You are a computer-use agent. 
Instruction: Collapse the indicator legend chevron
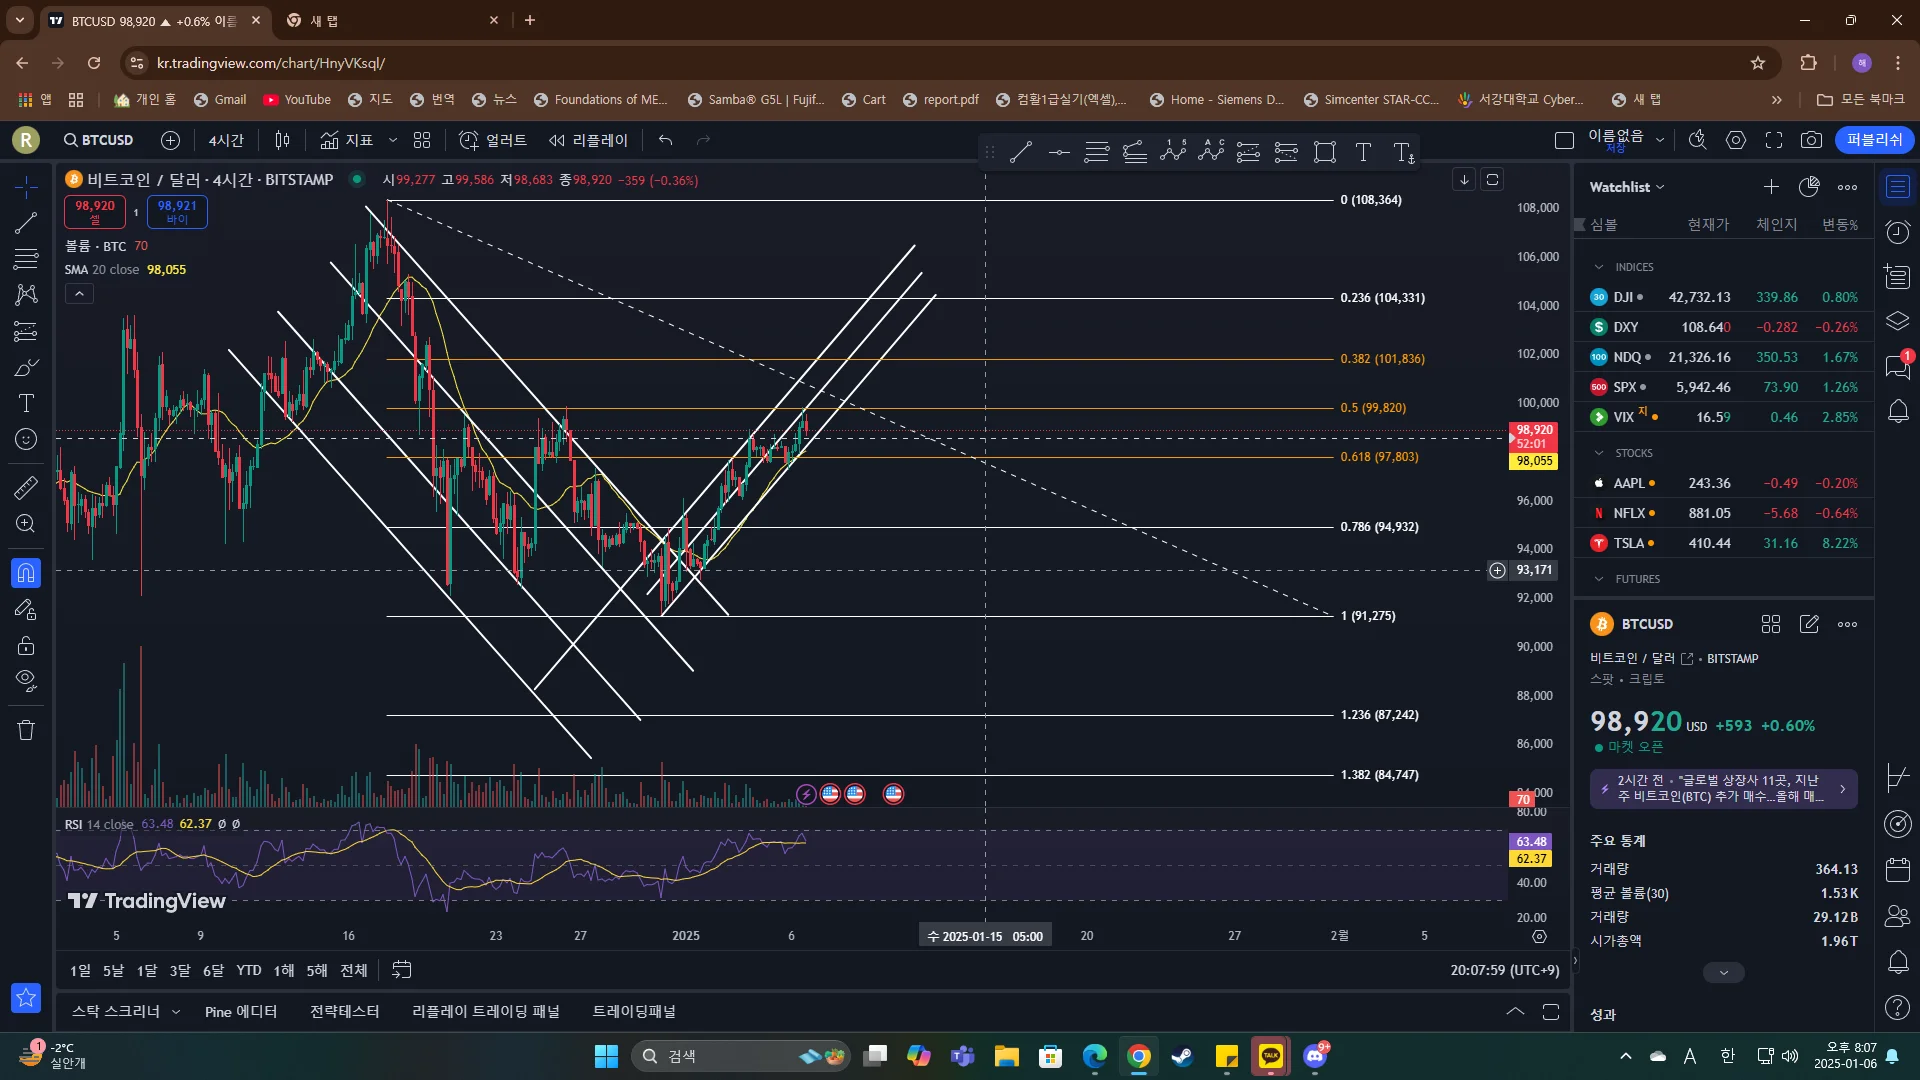[x=79, y=293]
